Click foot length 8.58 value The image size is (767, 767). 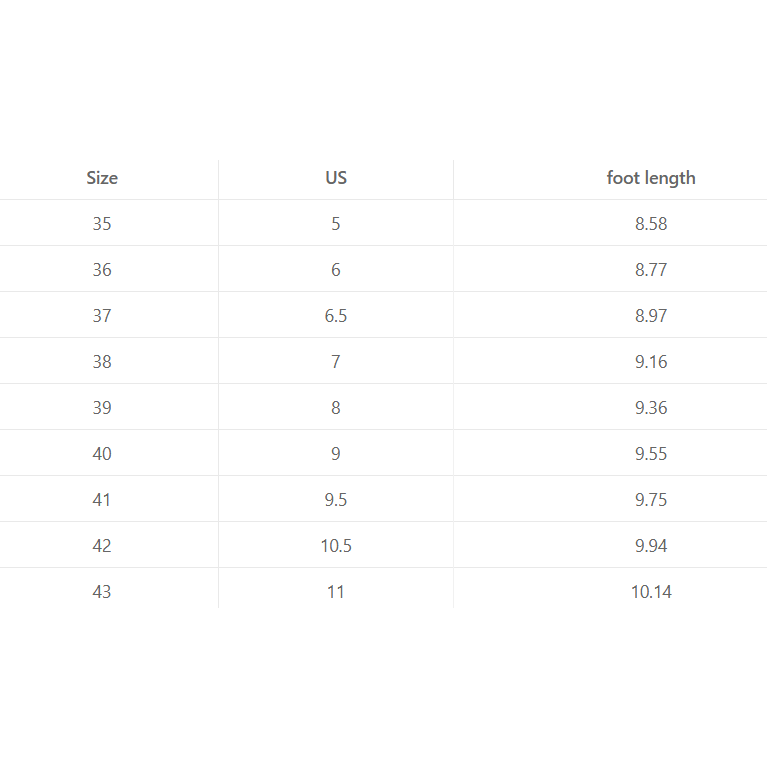pos(651,224)
